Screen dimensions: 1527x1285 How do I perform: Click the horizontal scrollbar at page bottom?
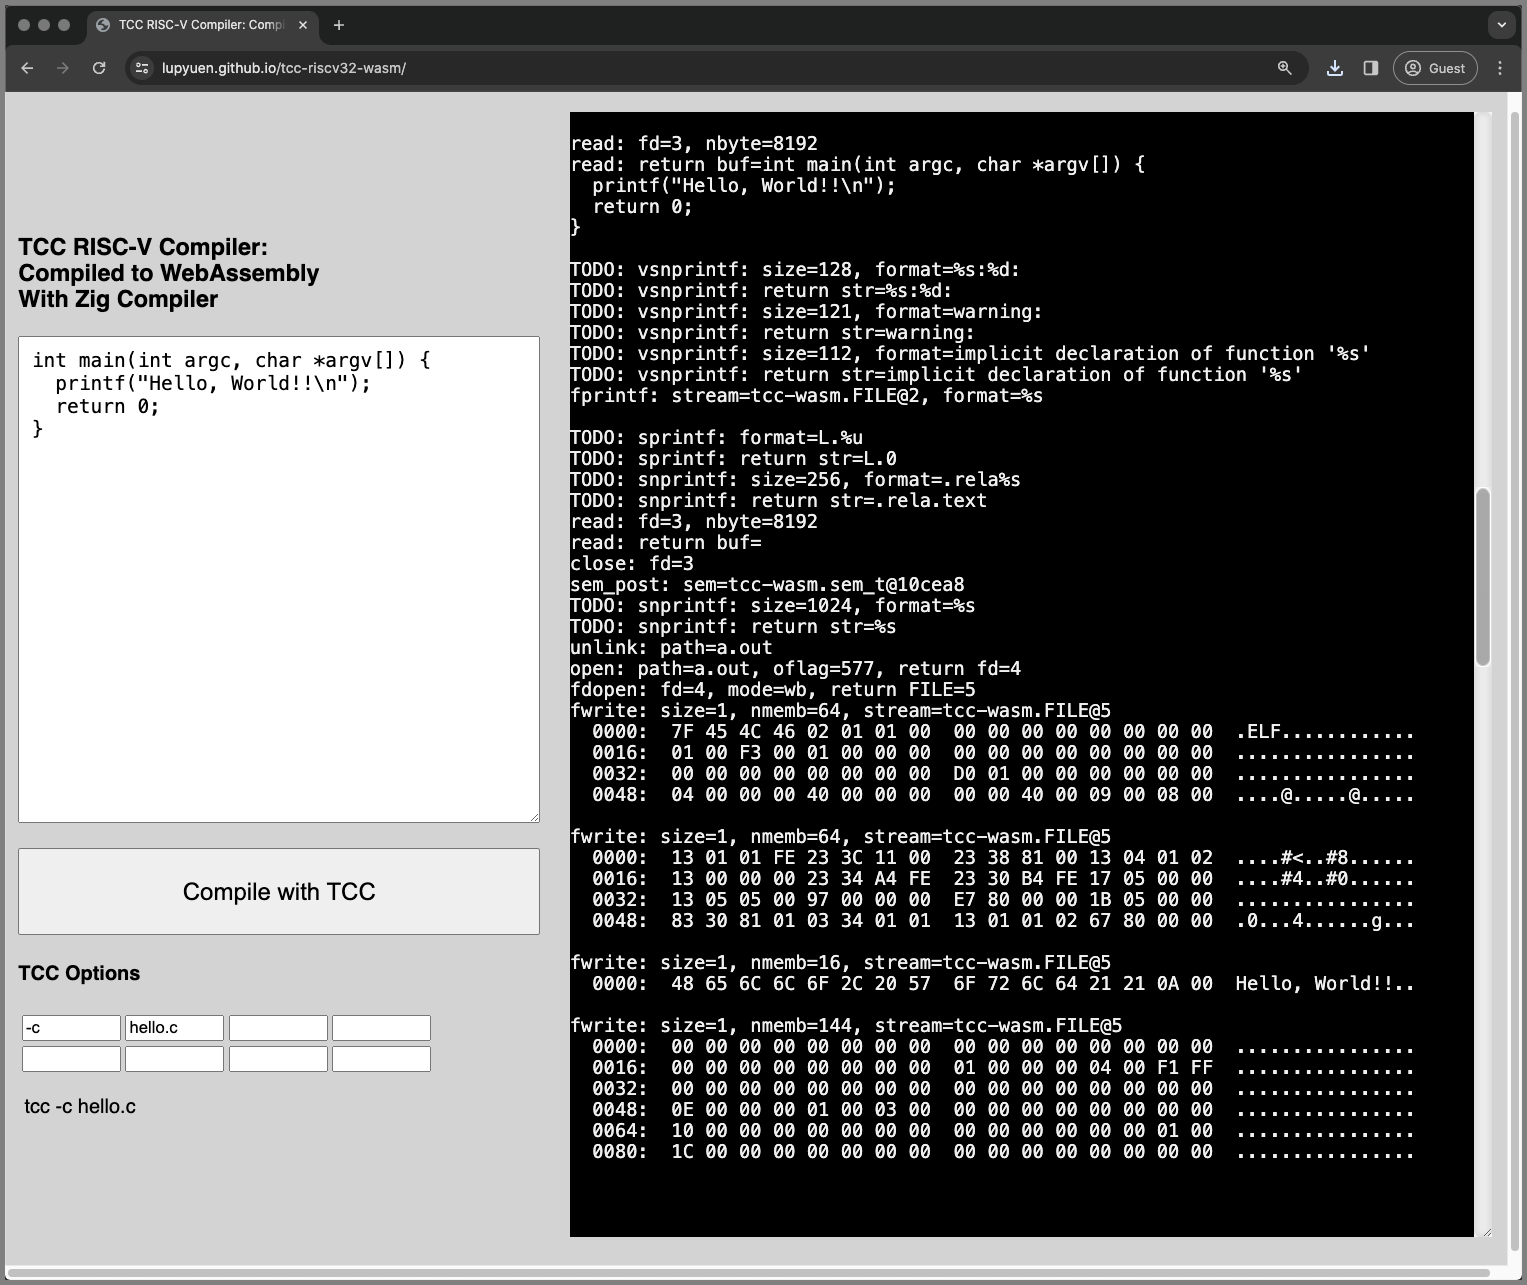click(750, 1273)
